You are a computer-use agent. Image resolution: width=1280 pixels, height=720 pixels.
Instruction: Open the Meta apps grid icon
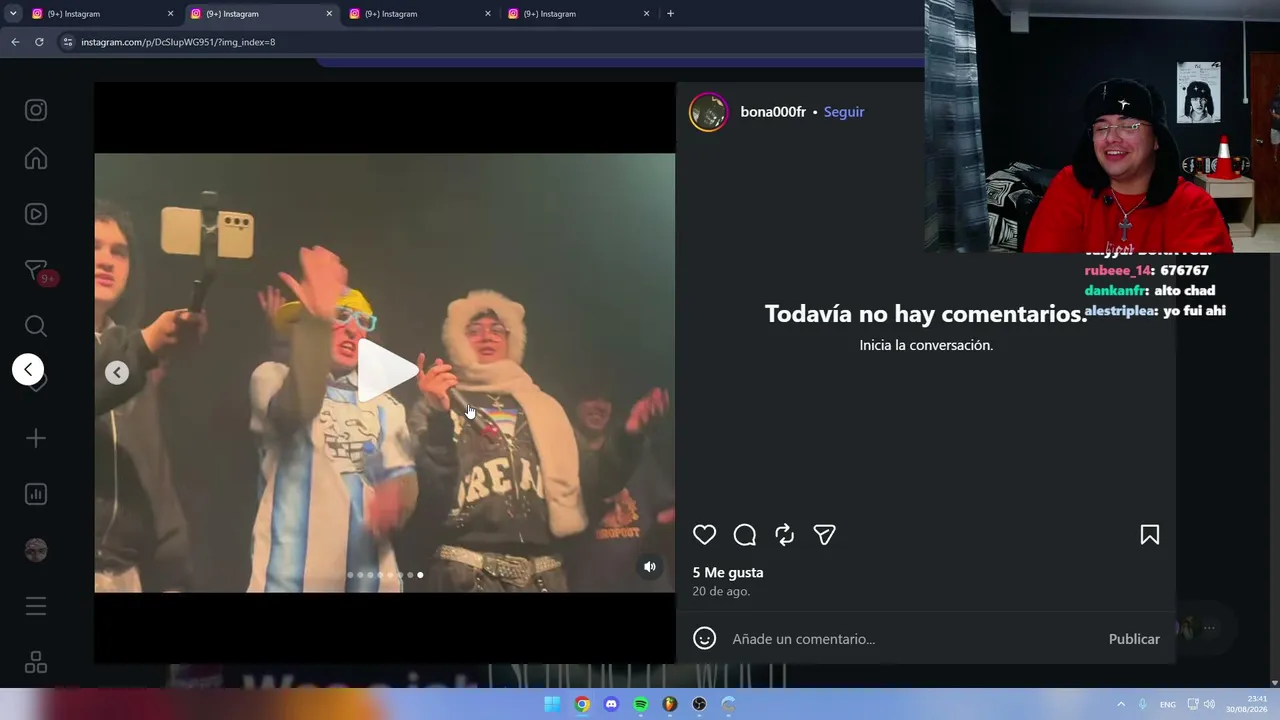click(x=36, y=662)
